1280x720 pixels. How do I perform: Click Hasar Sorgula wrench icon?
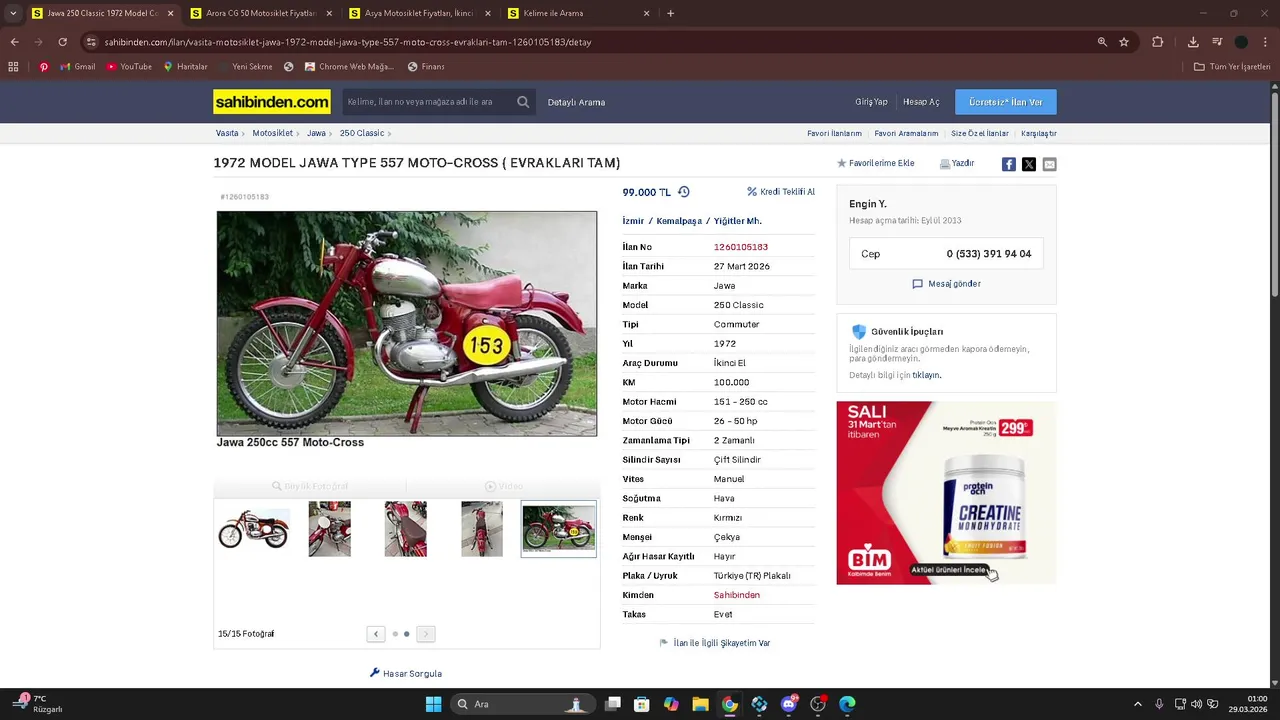point(375,673)
